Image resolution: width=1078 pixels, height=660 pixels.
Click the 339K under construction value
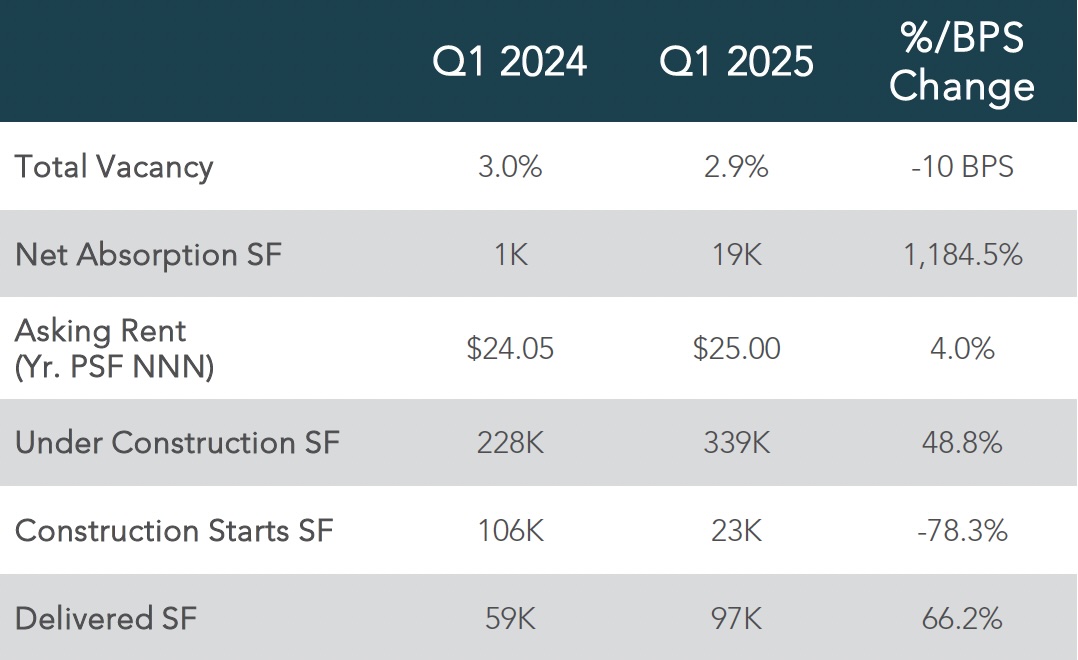pyautogui.click(x=736, y=443)
